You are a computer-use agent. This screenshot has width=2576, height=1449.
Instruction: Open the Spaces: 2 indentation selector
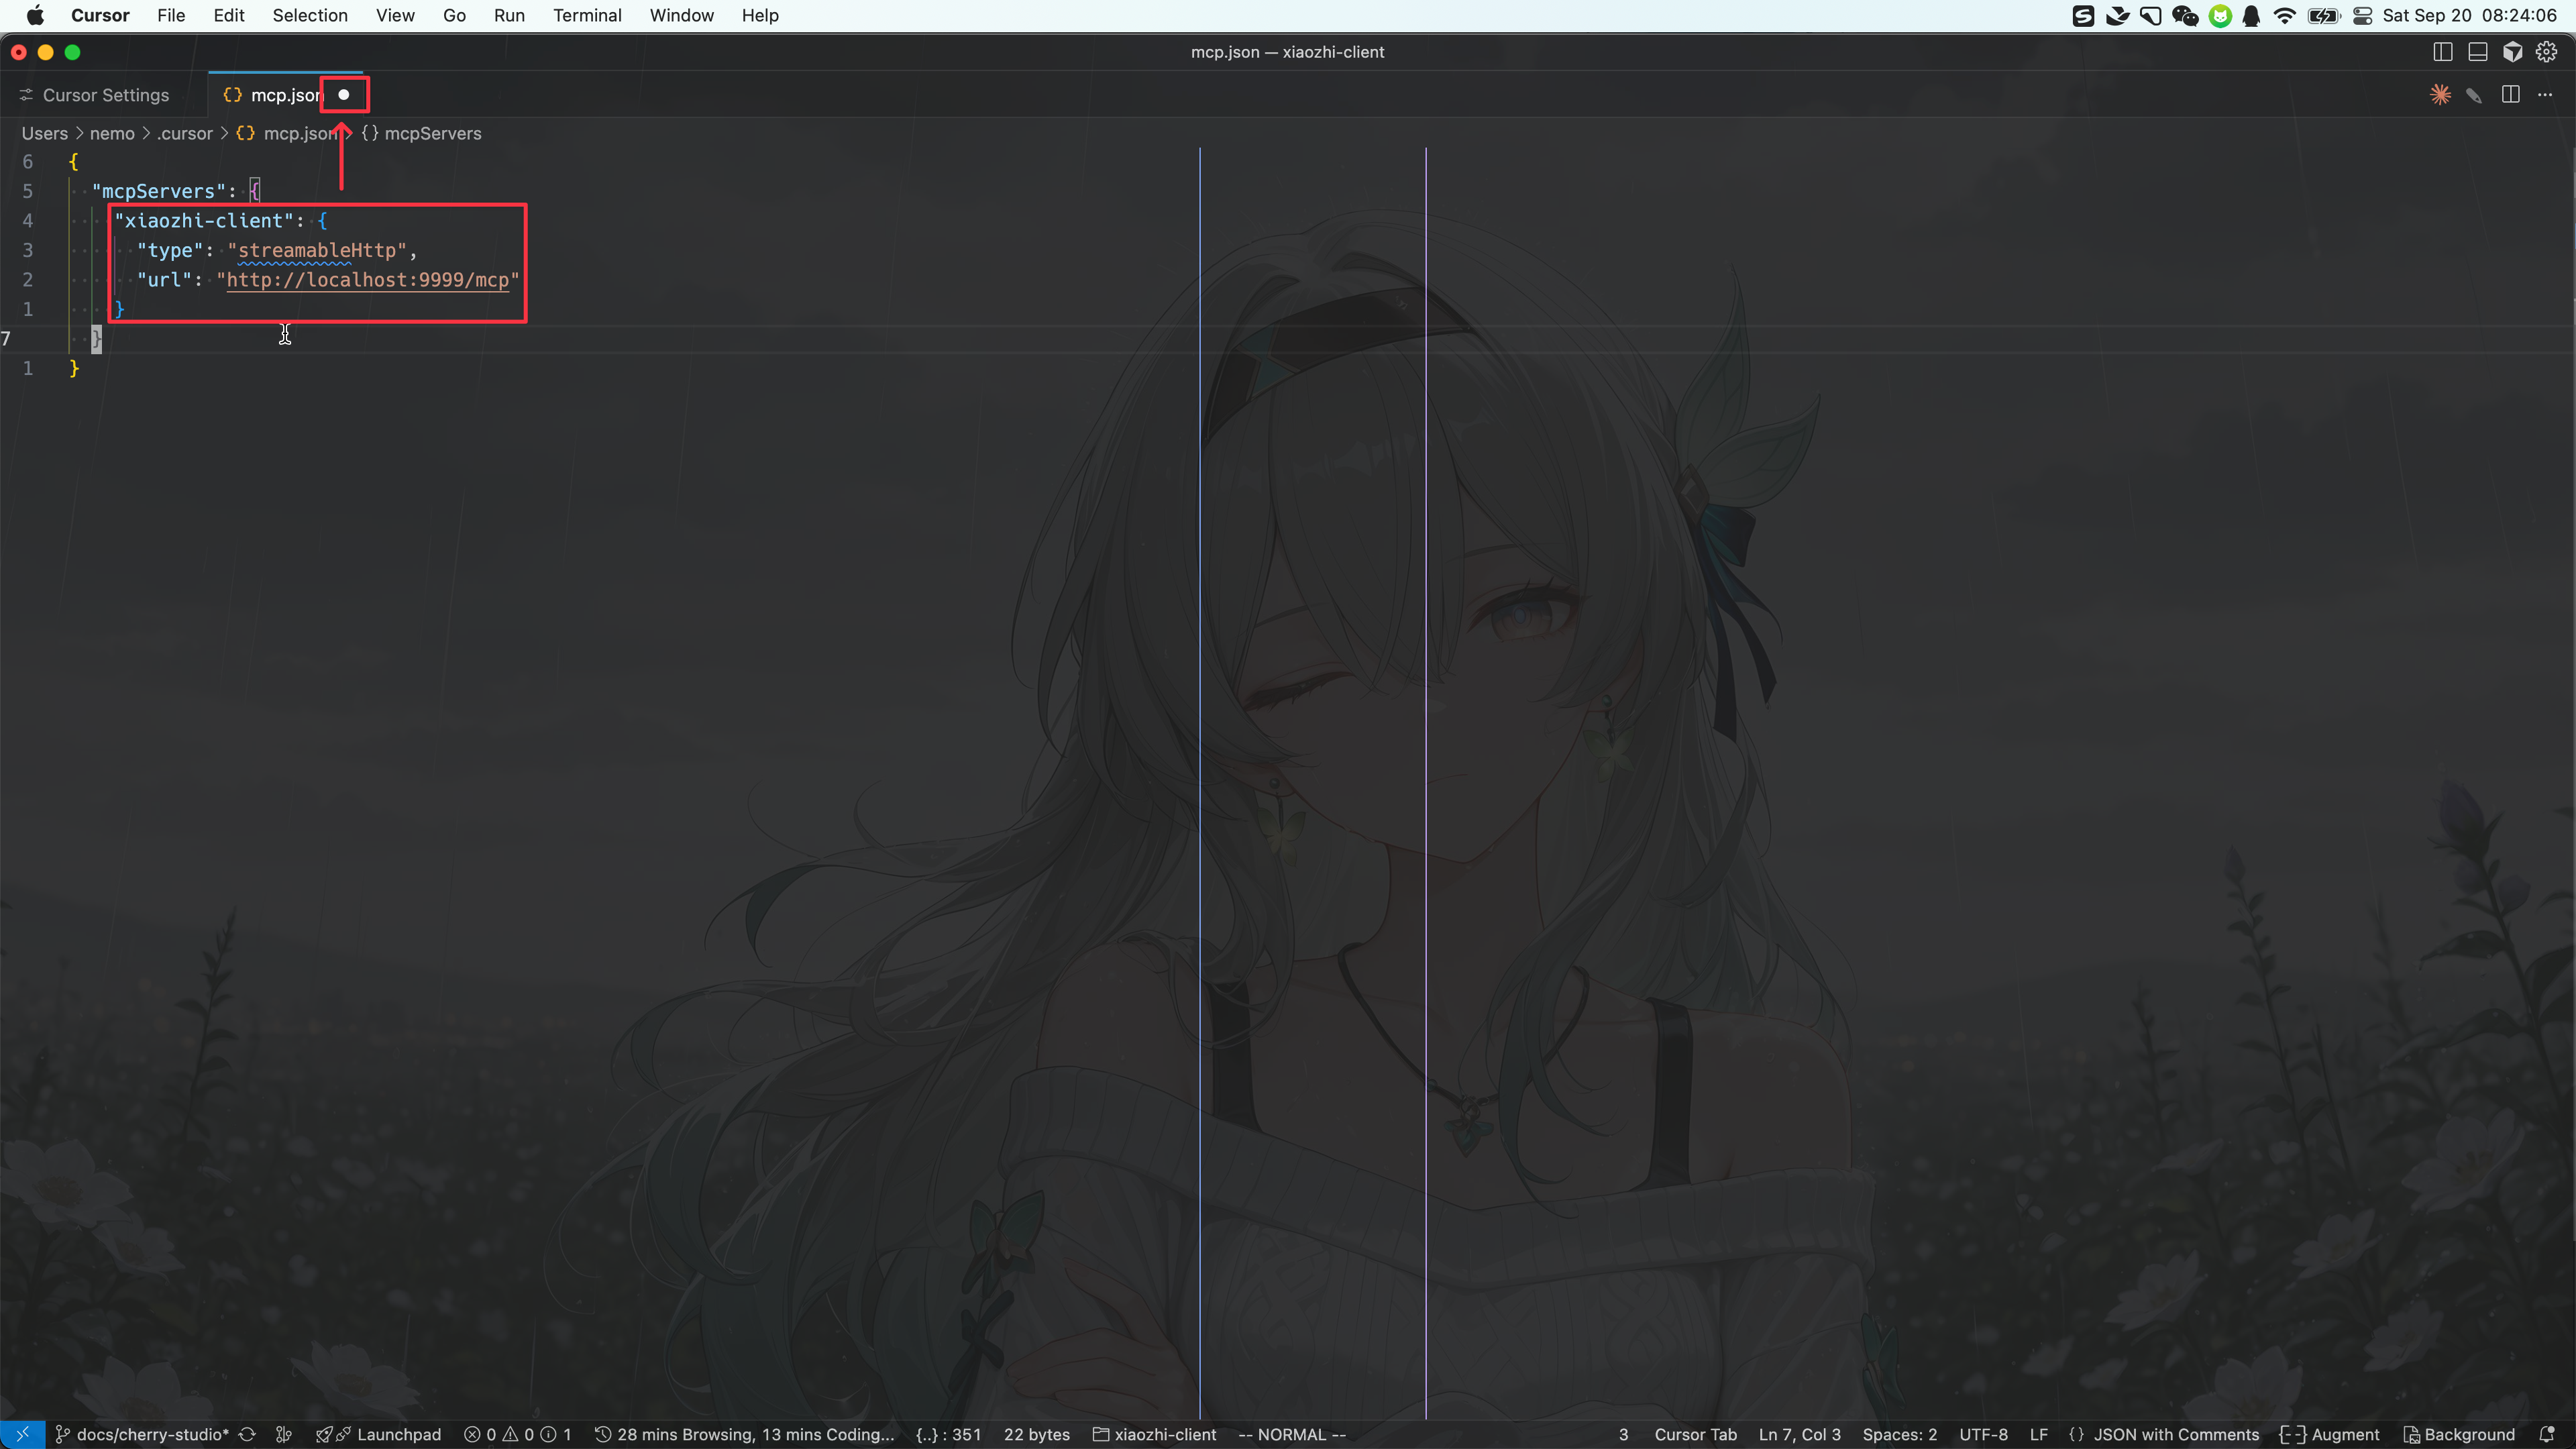(x=1899, y=1434)
